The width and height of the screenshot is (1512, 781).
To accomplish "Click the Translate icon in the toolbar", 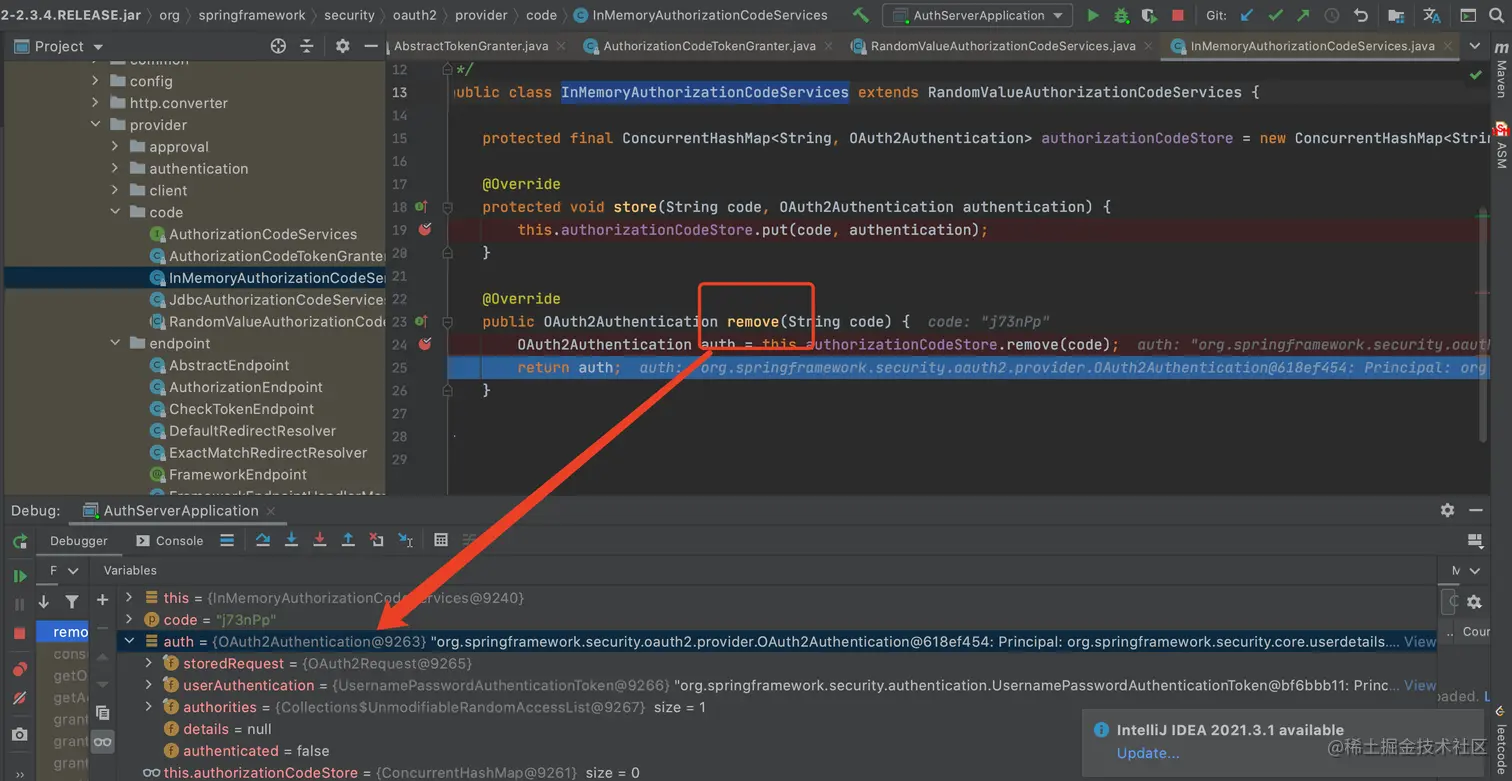I will [x=1432, y=15].
